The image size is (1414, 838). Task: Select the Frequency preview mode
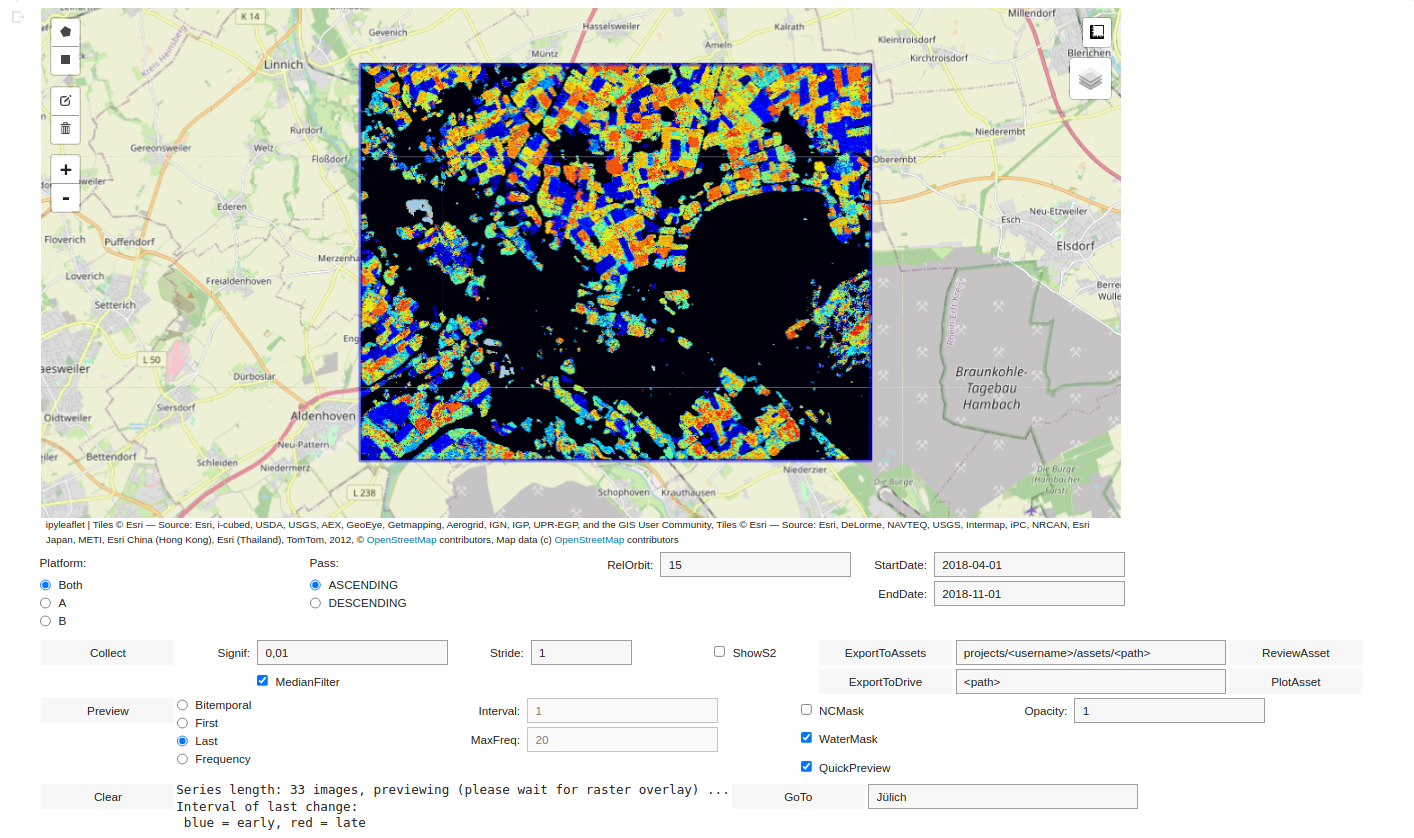click(182, 759)
